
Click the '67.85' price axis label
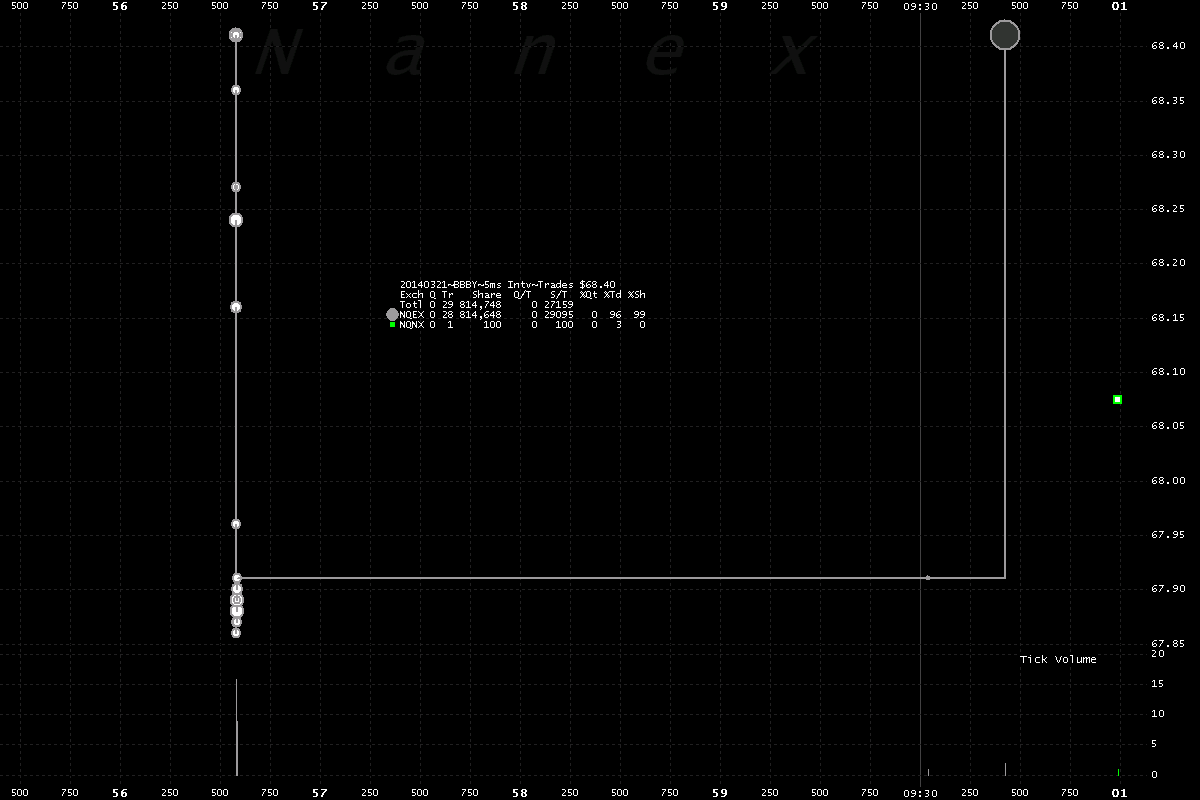pos(1168,644)
